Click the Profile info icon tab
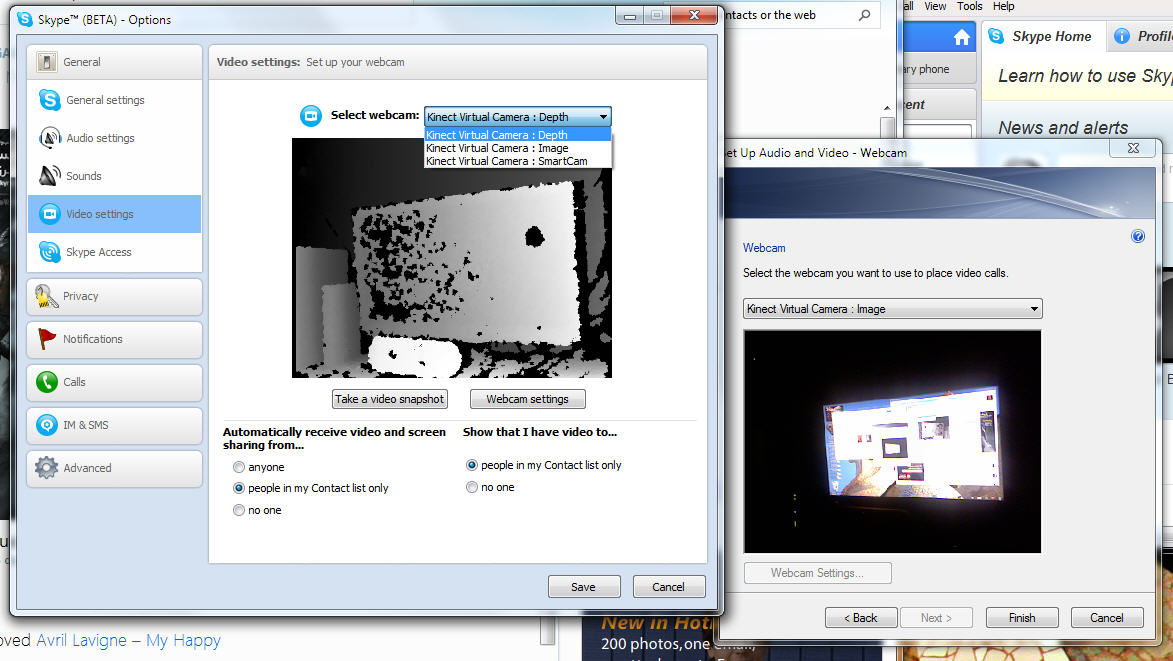This screenshot has width=1173, height=661. click(x=1121, y=36)
